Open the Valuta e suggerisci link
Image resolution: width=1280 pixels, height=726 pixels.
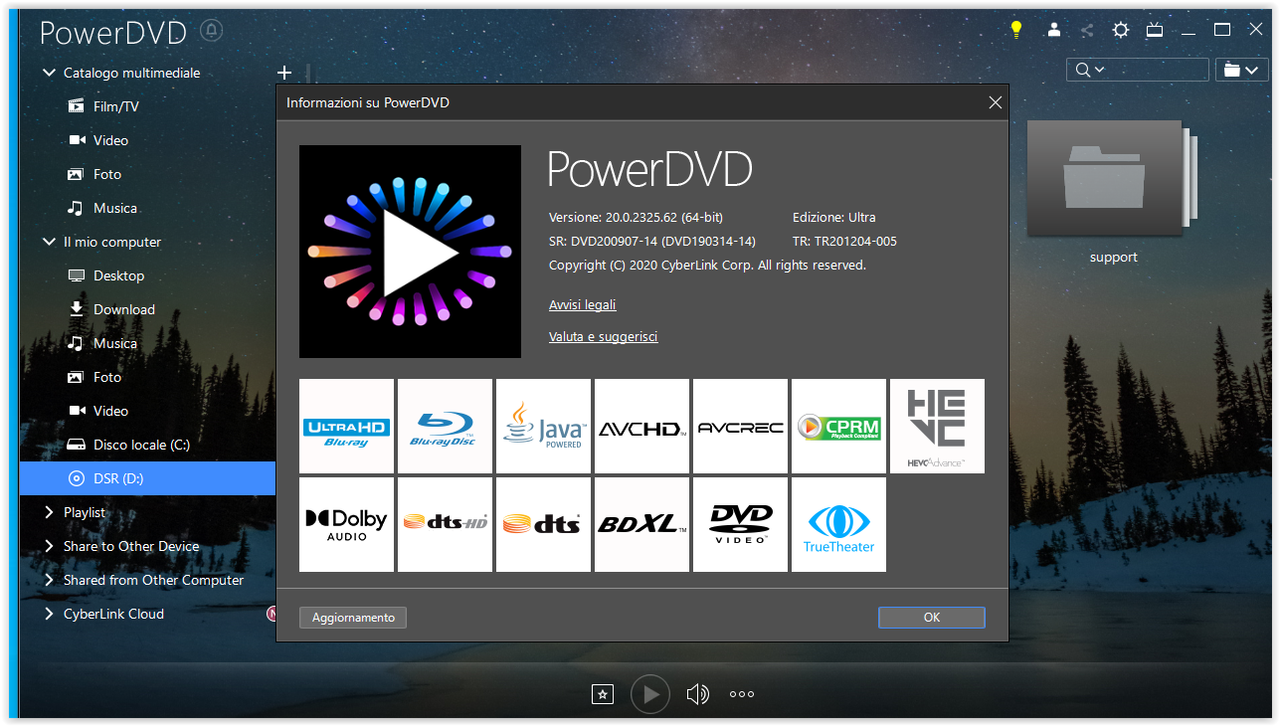(603, 337)
